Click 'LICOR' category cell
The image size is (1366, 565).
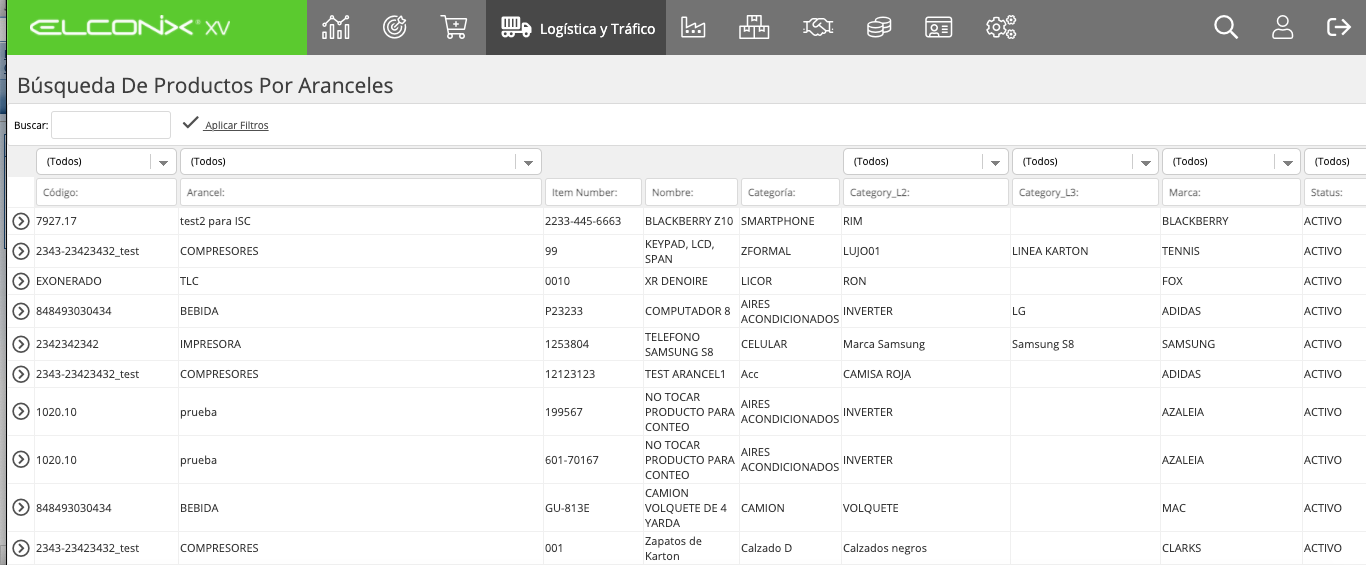coord(757,281)
